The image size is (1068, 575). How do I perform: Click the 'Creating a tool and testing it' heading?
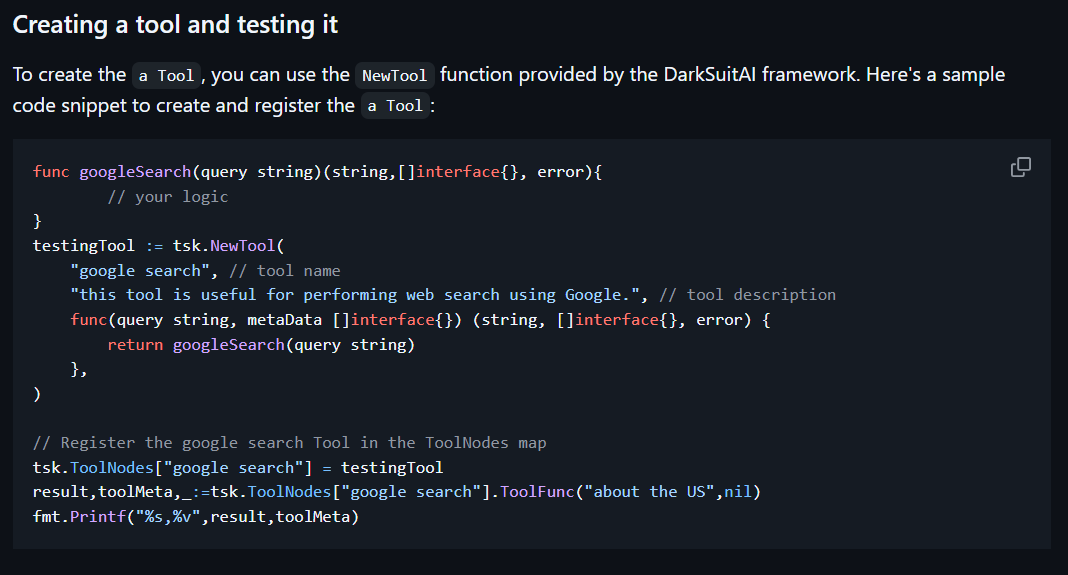(x=175, y=25)
